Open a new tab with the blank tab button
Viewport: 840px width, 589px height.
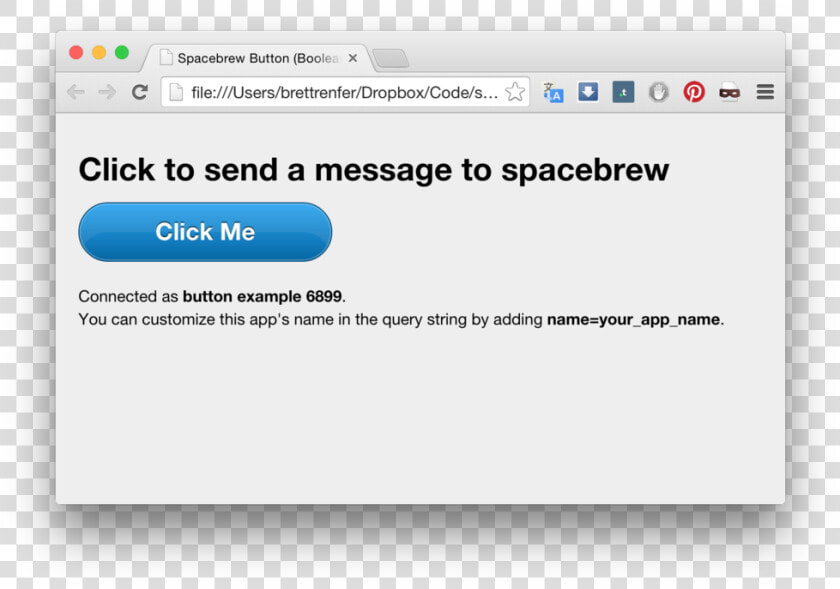pos(391,58)
